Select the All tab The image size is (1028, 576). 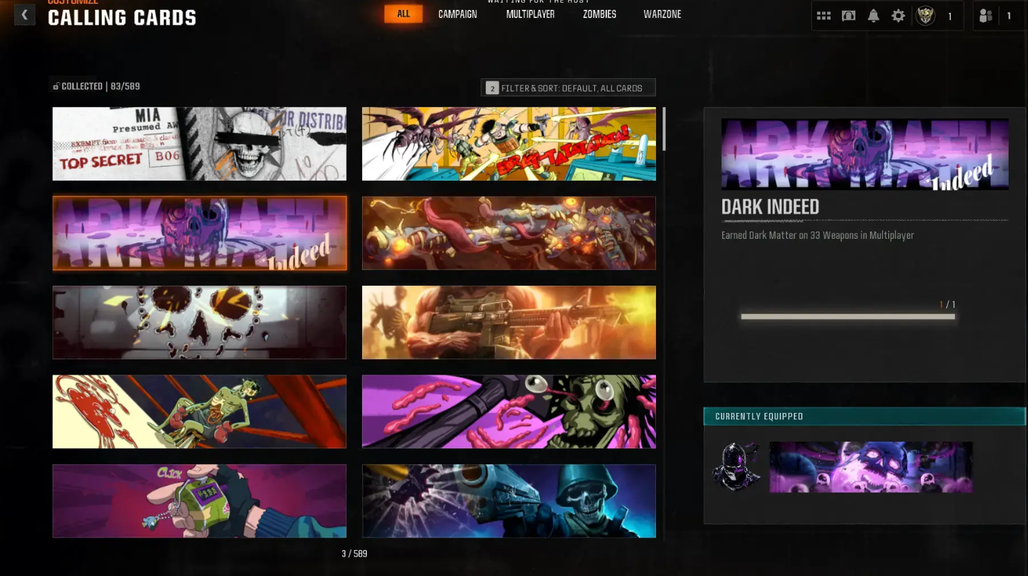(403, 14)
